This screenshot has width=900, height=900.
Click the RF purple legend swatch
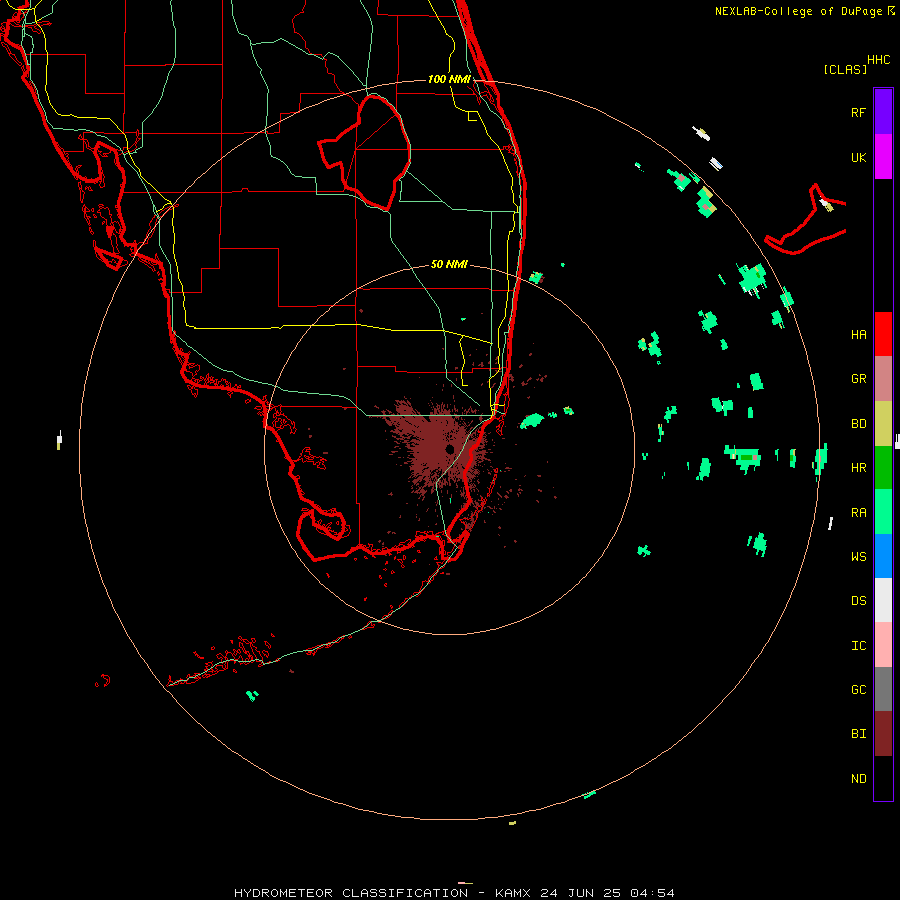point(883,111)
